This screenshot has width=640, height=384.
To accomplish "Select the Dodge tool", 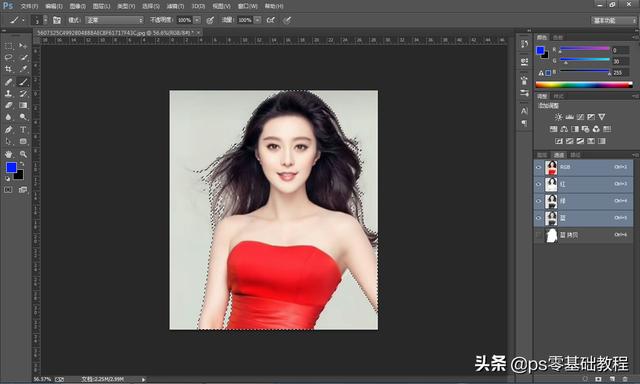I will [x=23, y=117].
